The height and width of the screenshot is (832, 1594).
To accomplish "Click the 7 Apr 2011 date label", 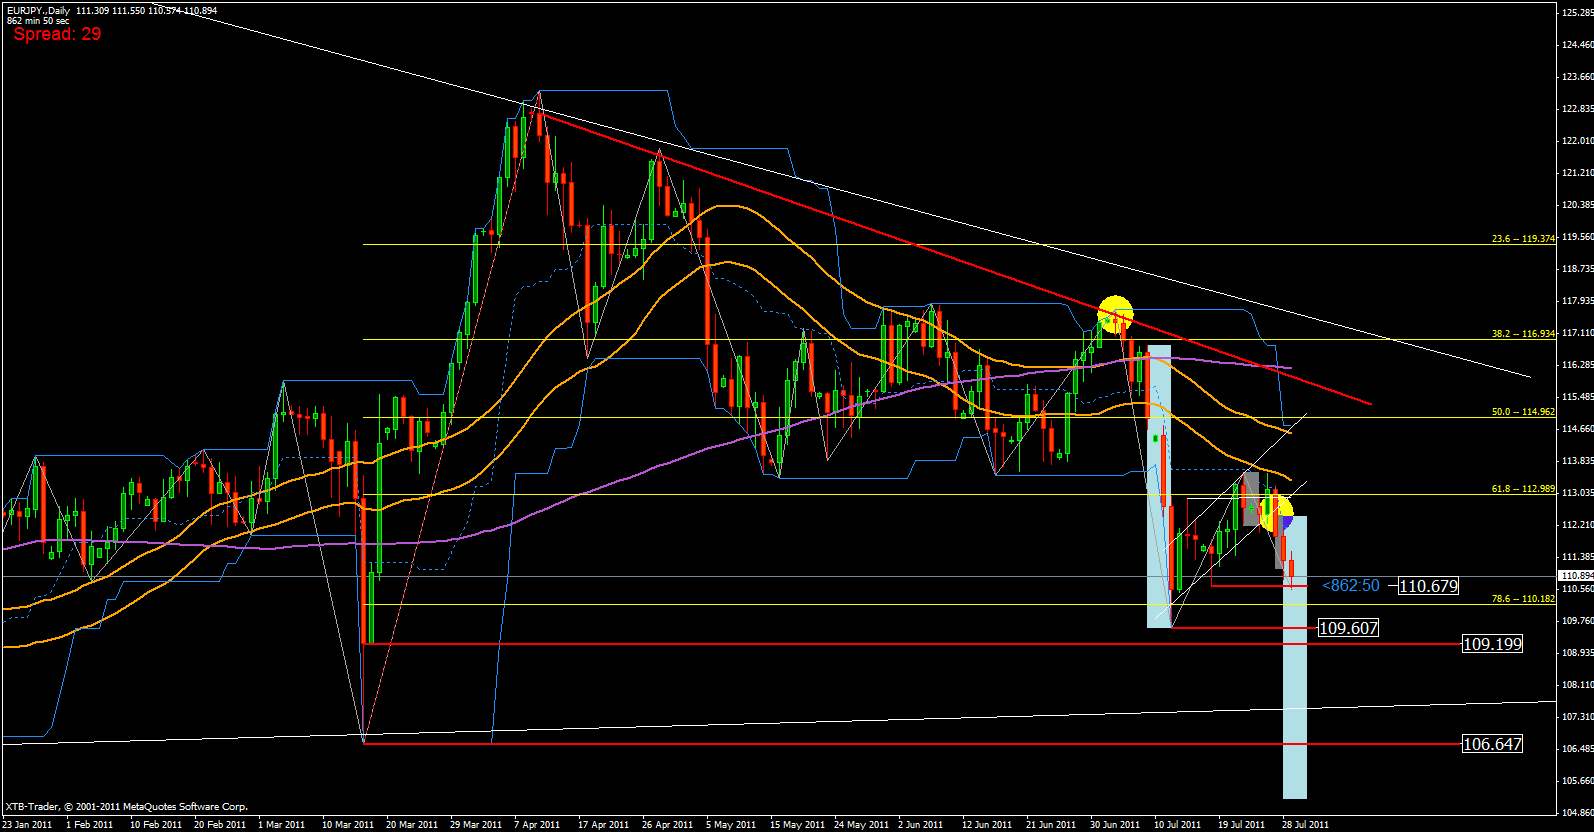I will [x=537, y=825].
